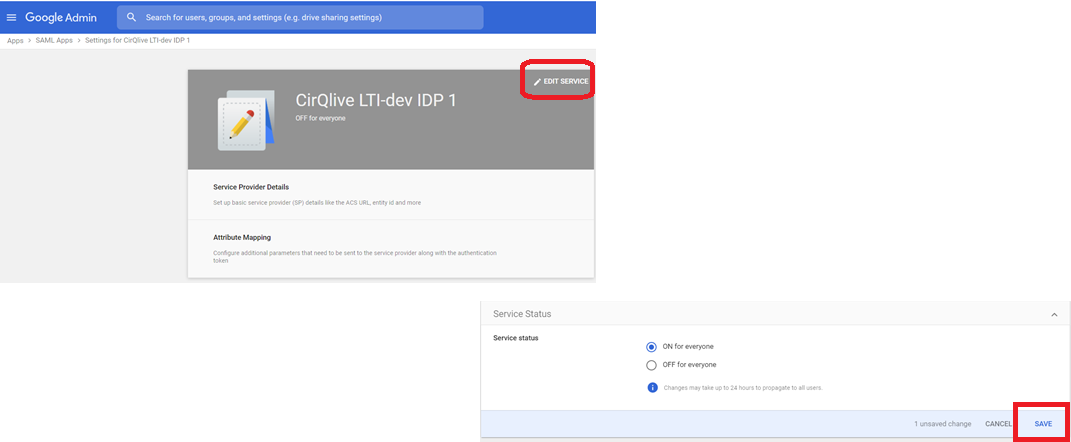Click the CirQlive LTI-dev IDP 1 title

pyautogui.click(x=376, y=100)
